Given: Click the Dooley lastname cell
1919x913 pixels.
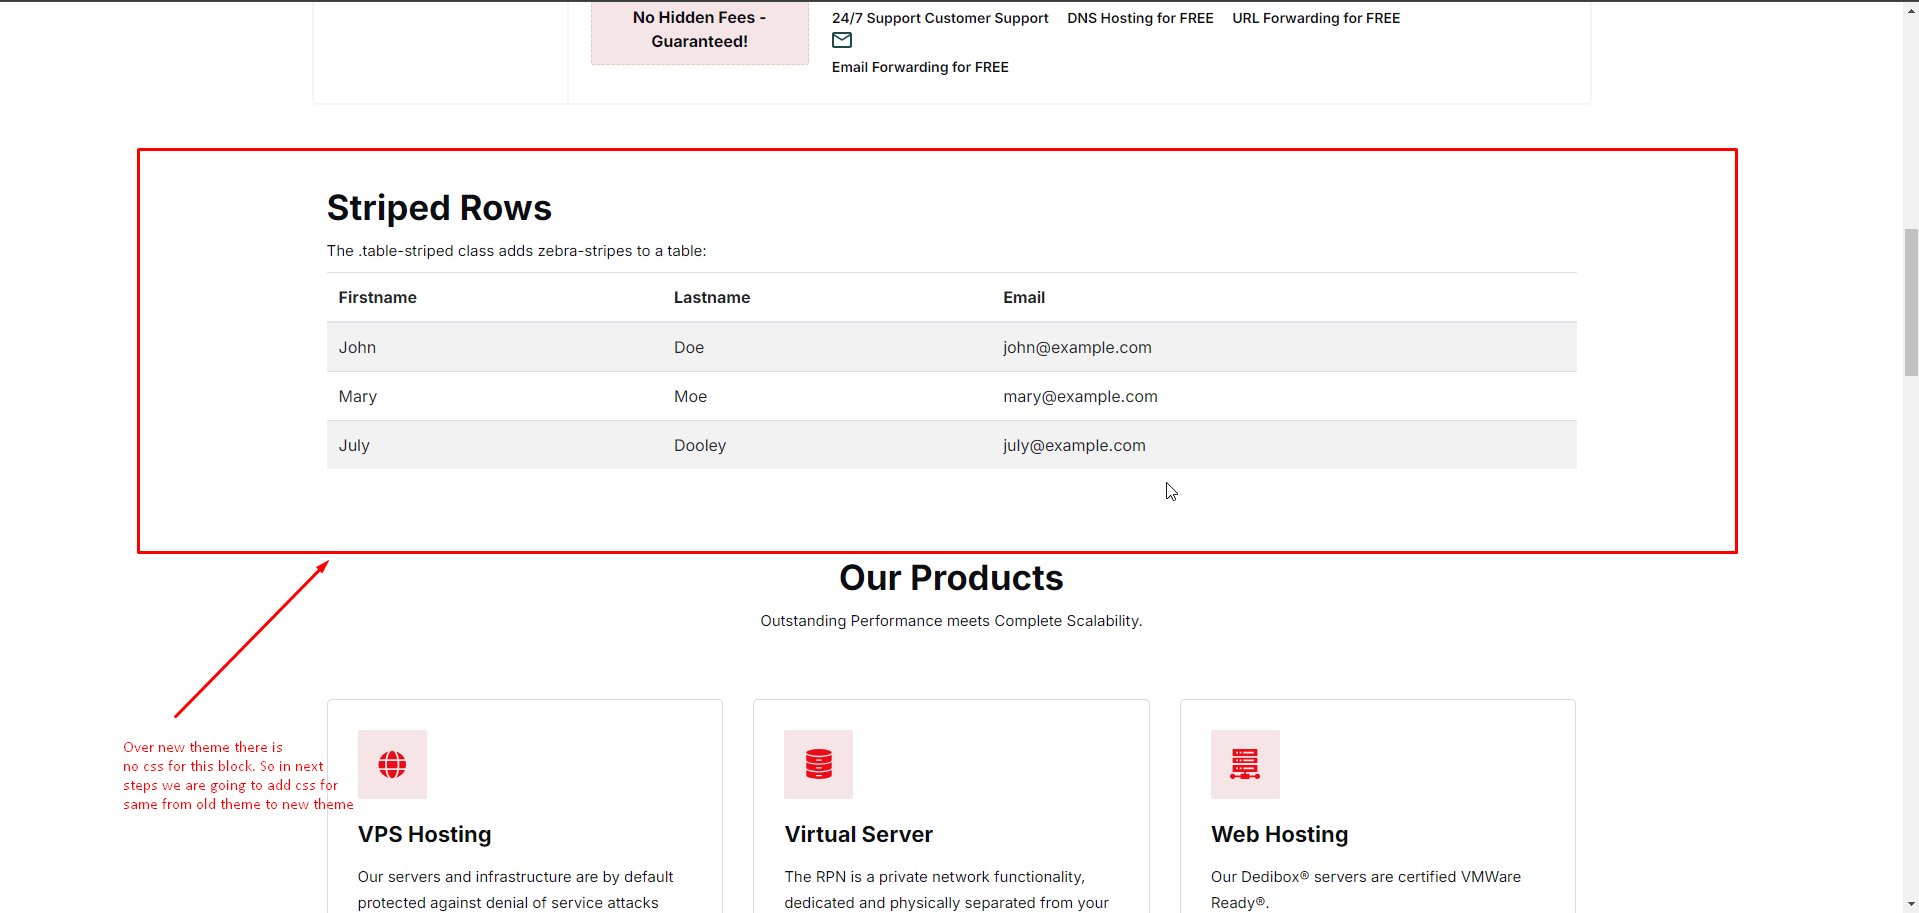Looking at the screenshot, I should [699, 446].
